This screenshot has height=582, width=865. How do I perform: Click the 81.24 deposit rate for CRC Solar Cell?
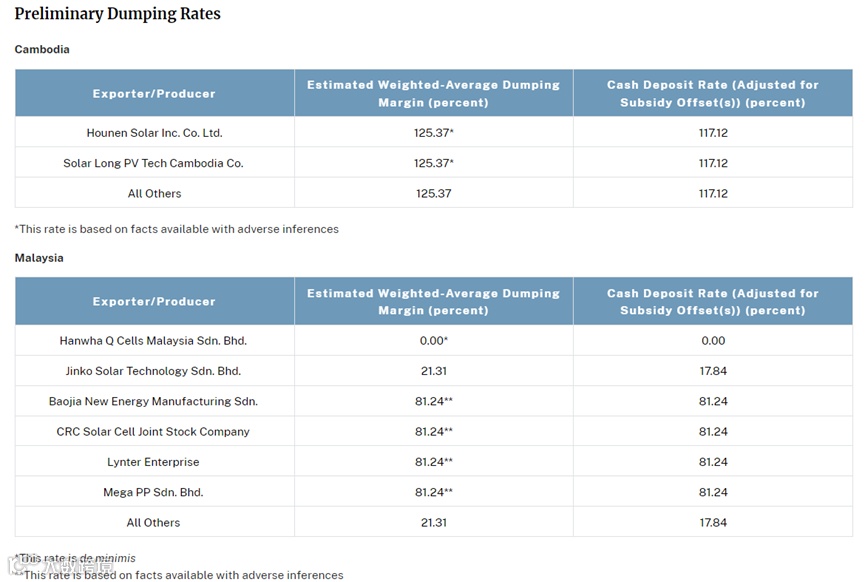713,432
